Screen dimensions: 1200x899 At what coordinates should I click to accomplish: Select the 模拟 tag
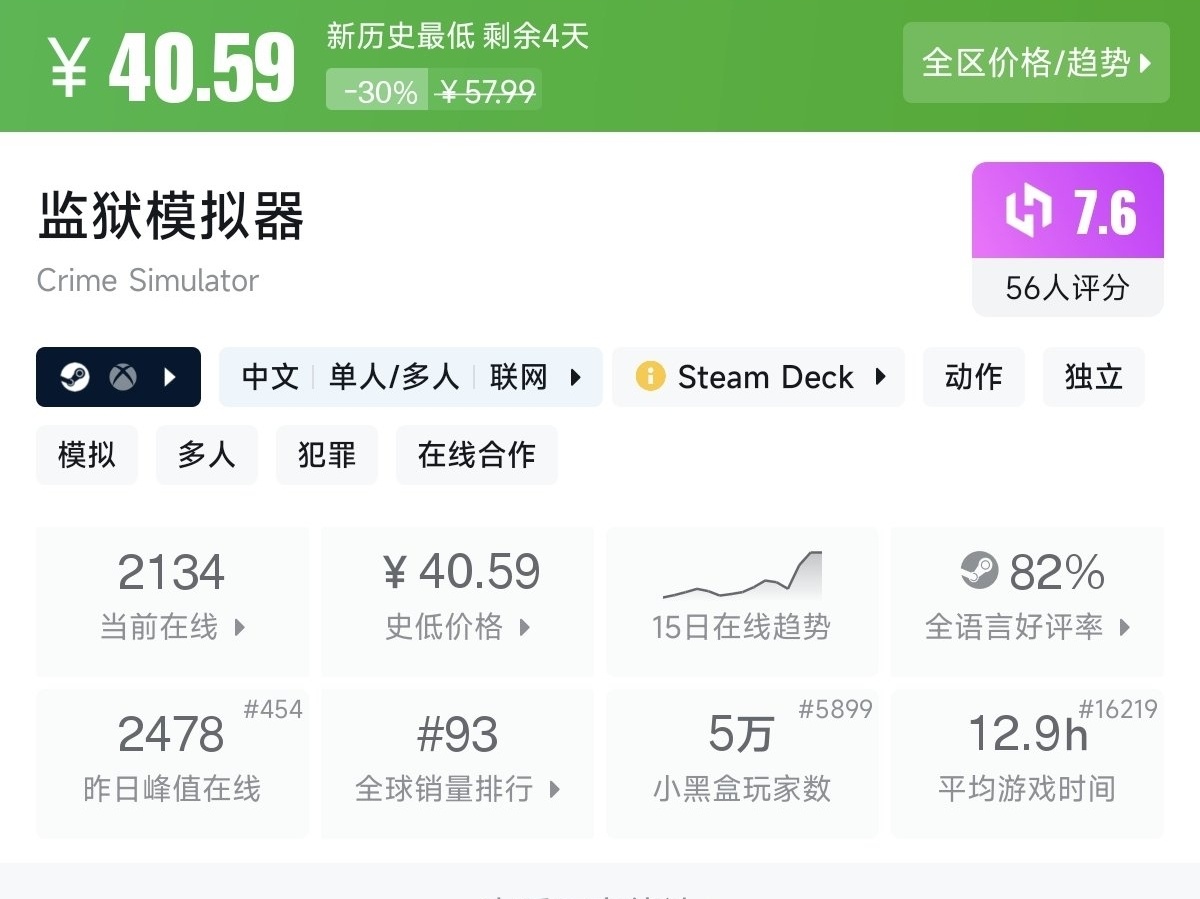pyautogui.click(x=87, y=455)
